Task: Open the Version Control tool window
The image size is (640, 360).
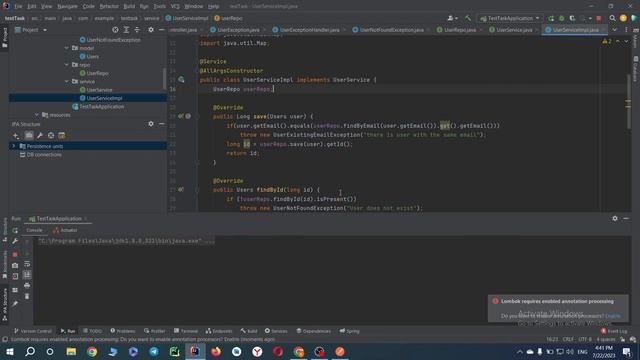Action: [x=33, y=331]
